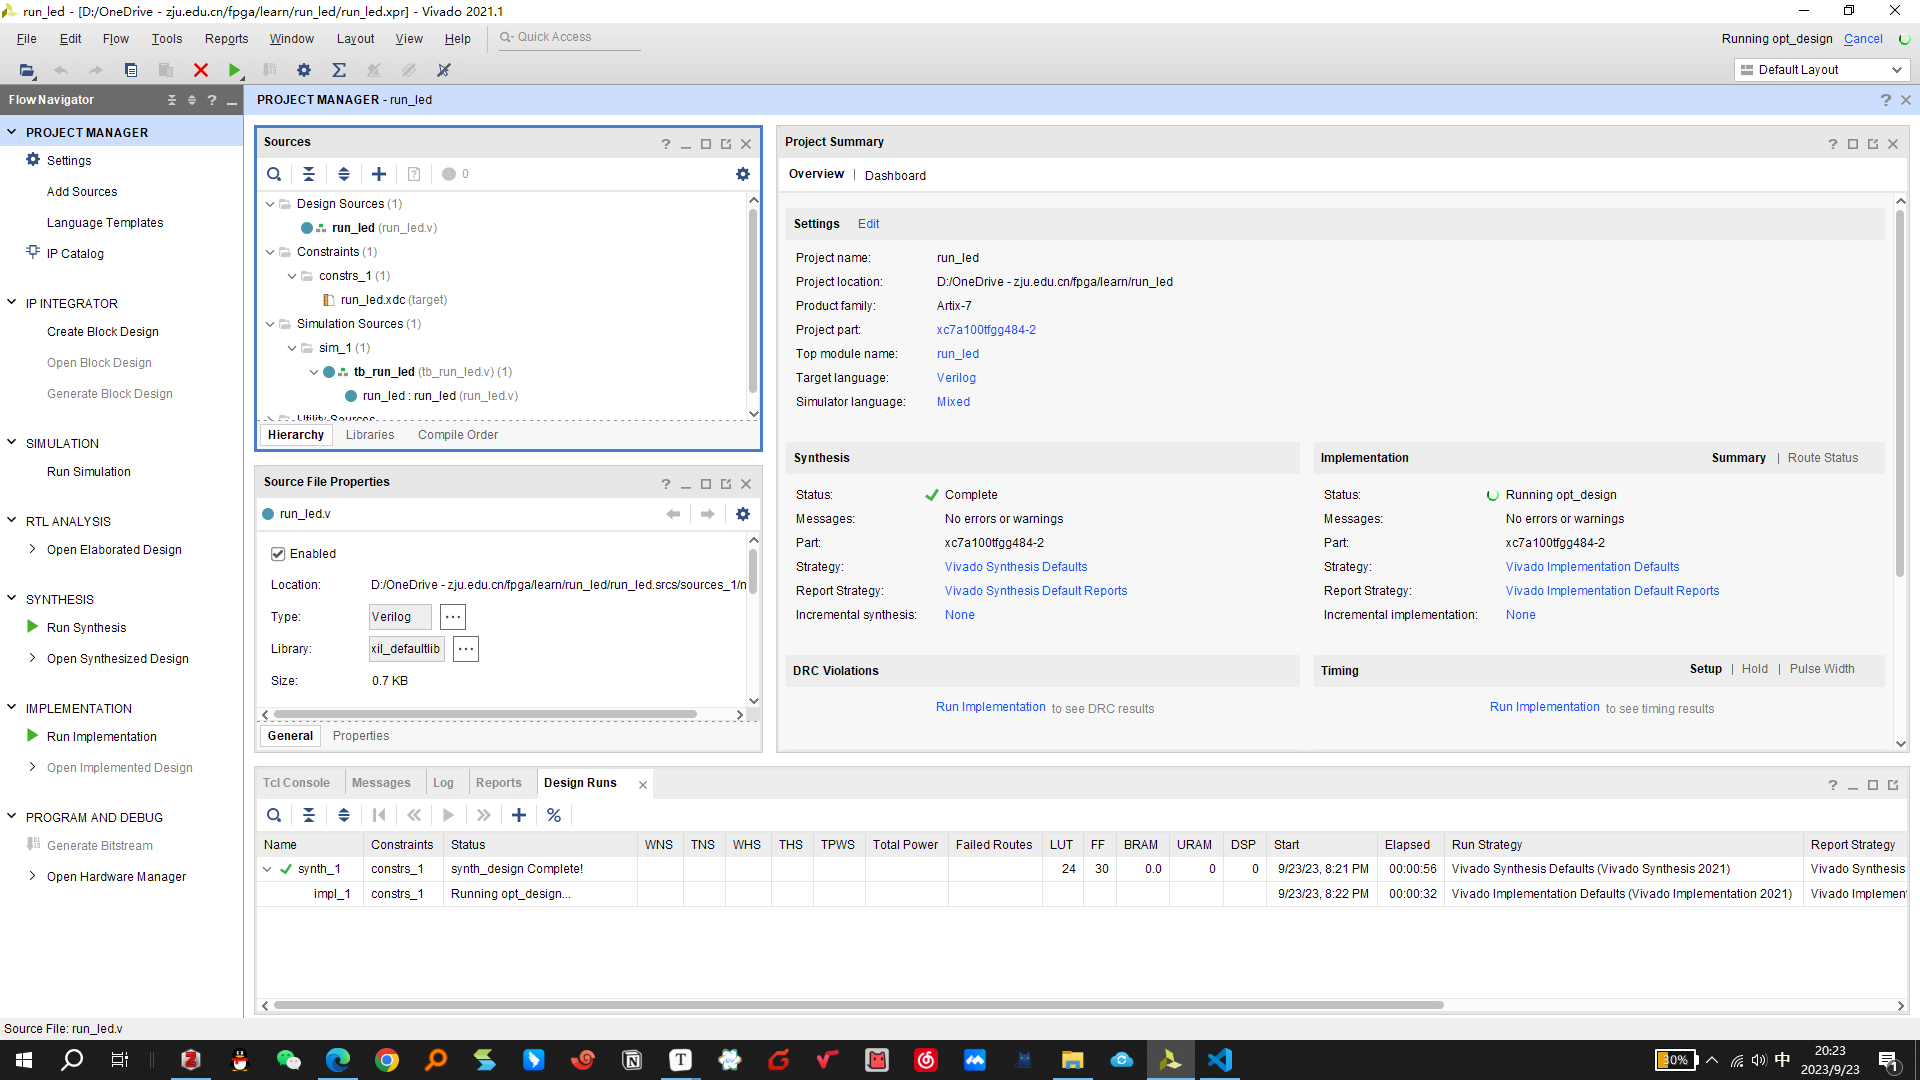Click the Quick Access search field
This screenshot has width=1920, height=1080.
(568, 37)
